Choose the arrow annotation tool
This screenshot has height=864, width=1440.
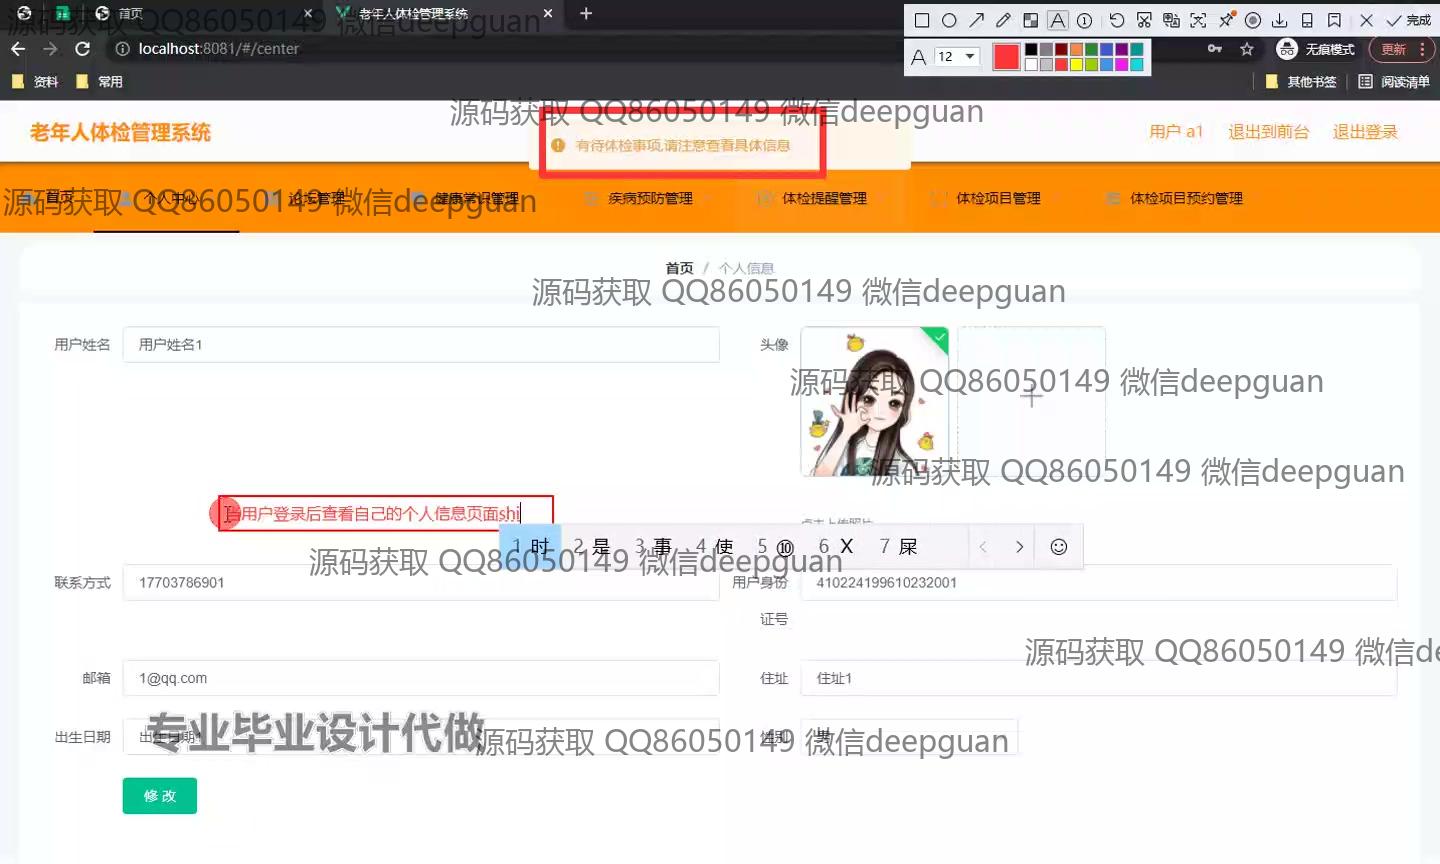[976, 20]
